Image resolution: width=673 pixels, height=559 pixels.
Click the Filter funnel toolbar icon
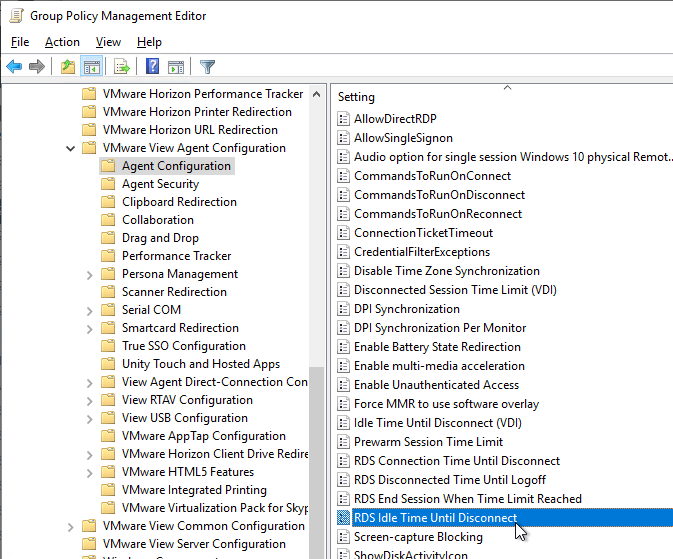tap(207, 67)
